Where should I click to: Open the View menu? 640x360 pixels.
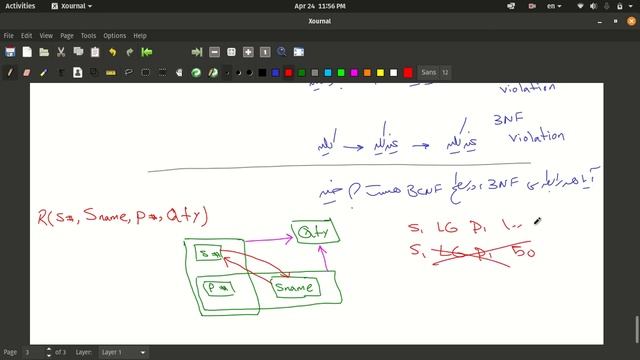click(46, 36)
